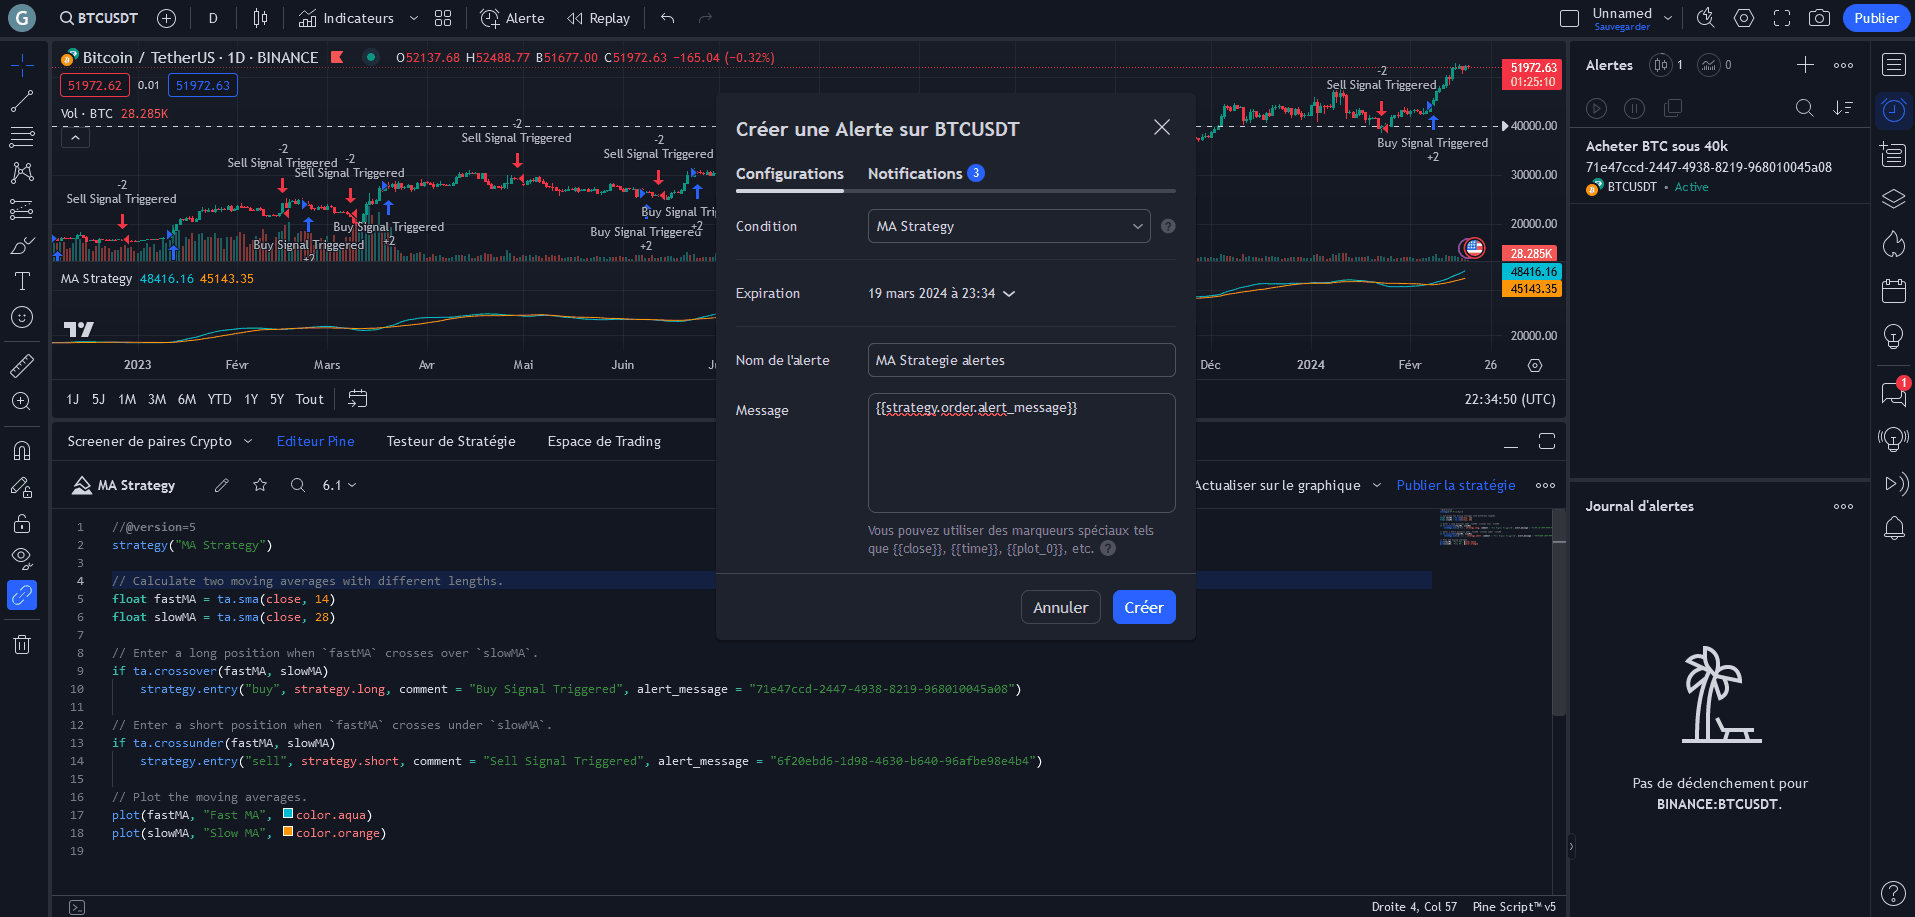Open the Espace de Trading tab

click(604, 441)
